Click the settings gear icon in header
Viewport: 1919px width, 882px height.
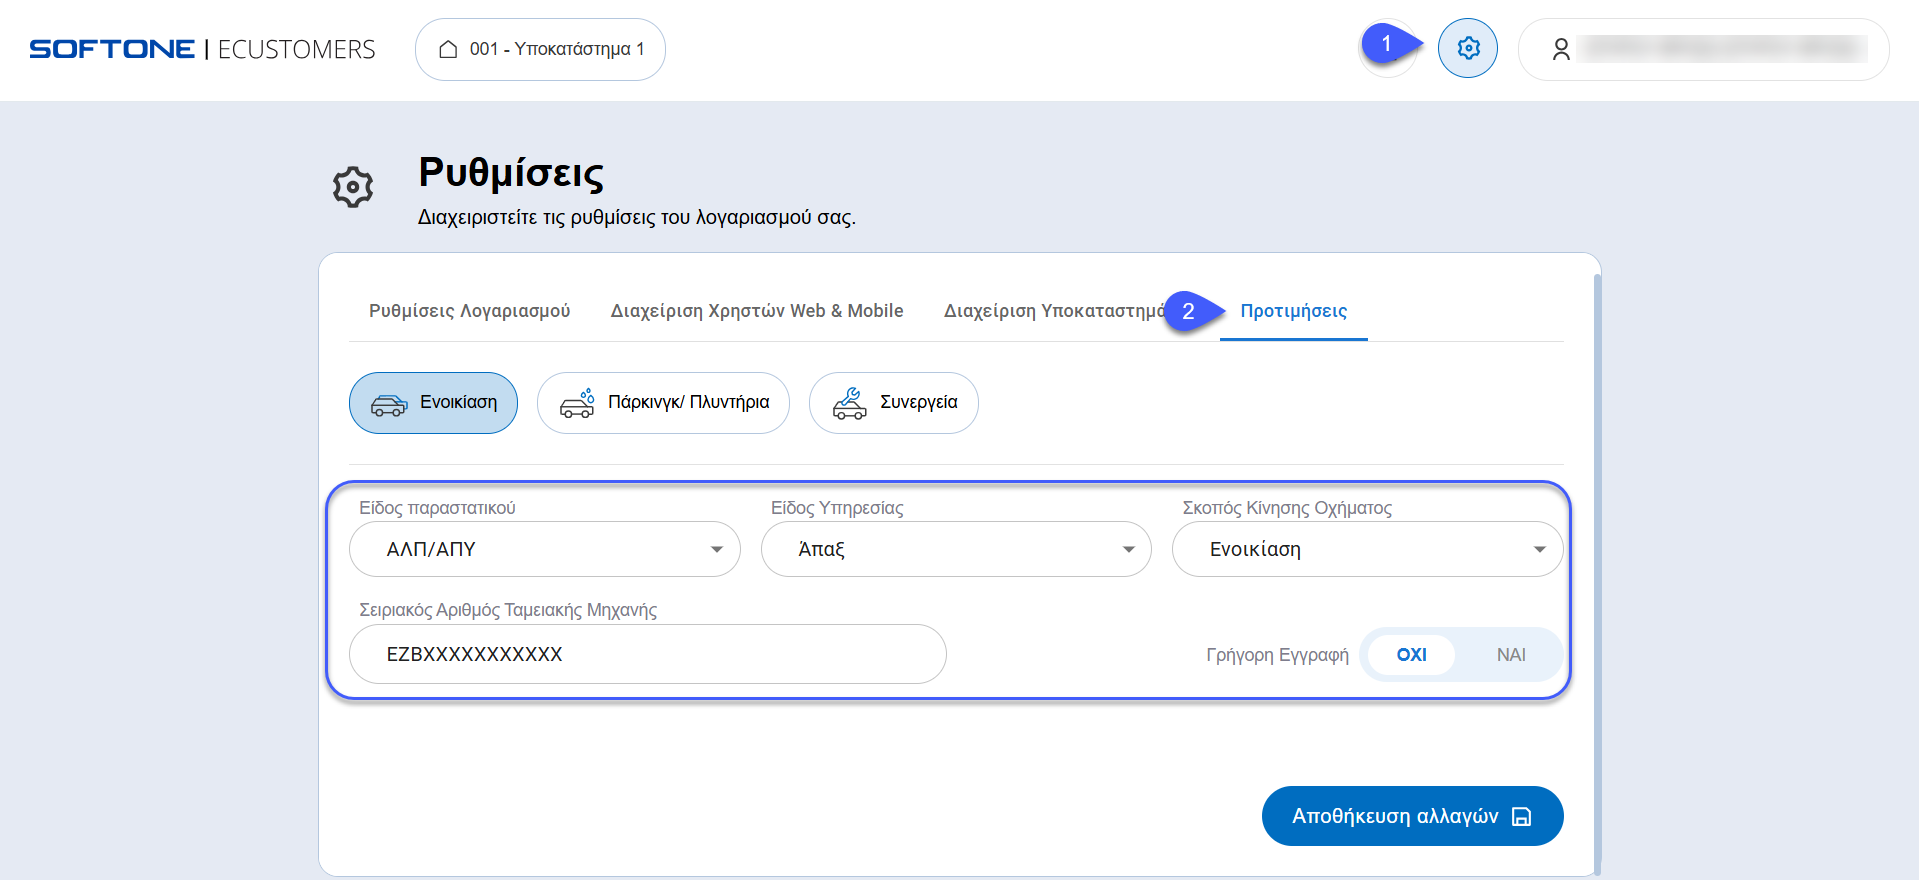point(1467,48)
